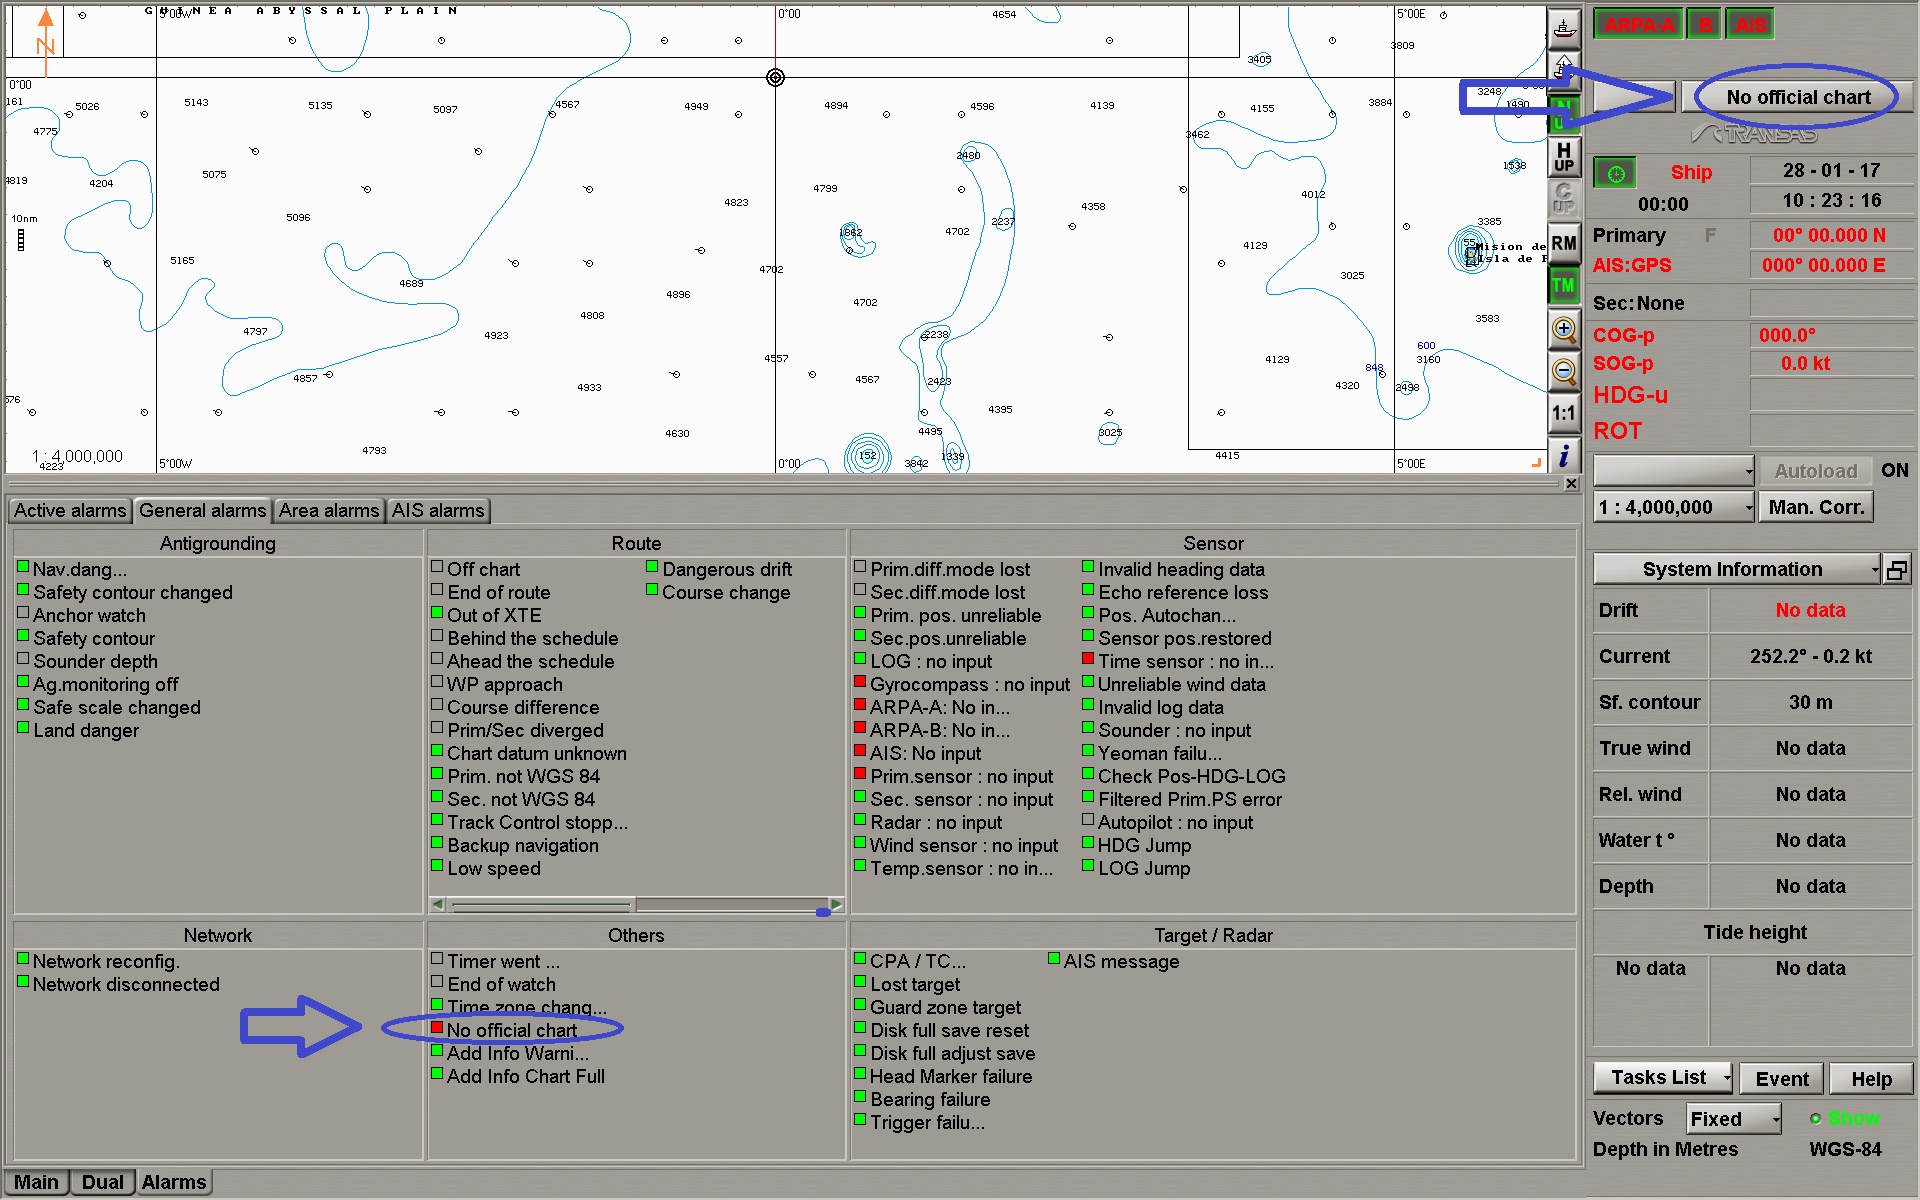
Task: Click the ship icon toolbar button
Action: tap(1564, 27)
